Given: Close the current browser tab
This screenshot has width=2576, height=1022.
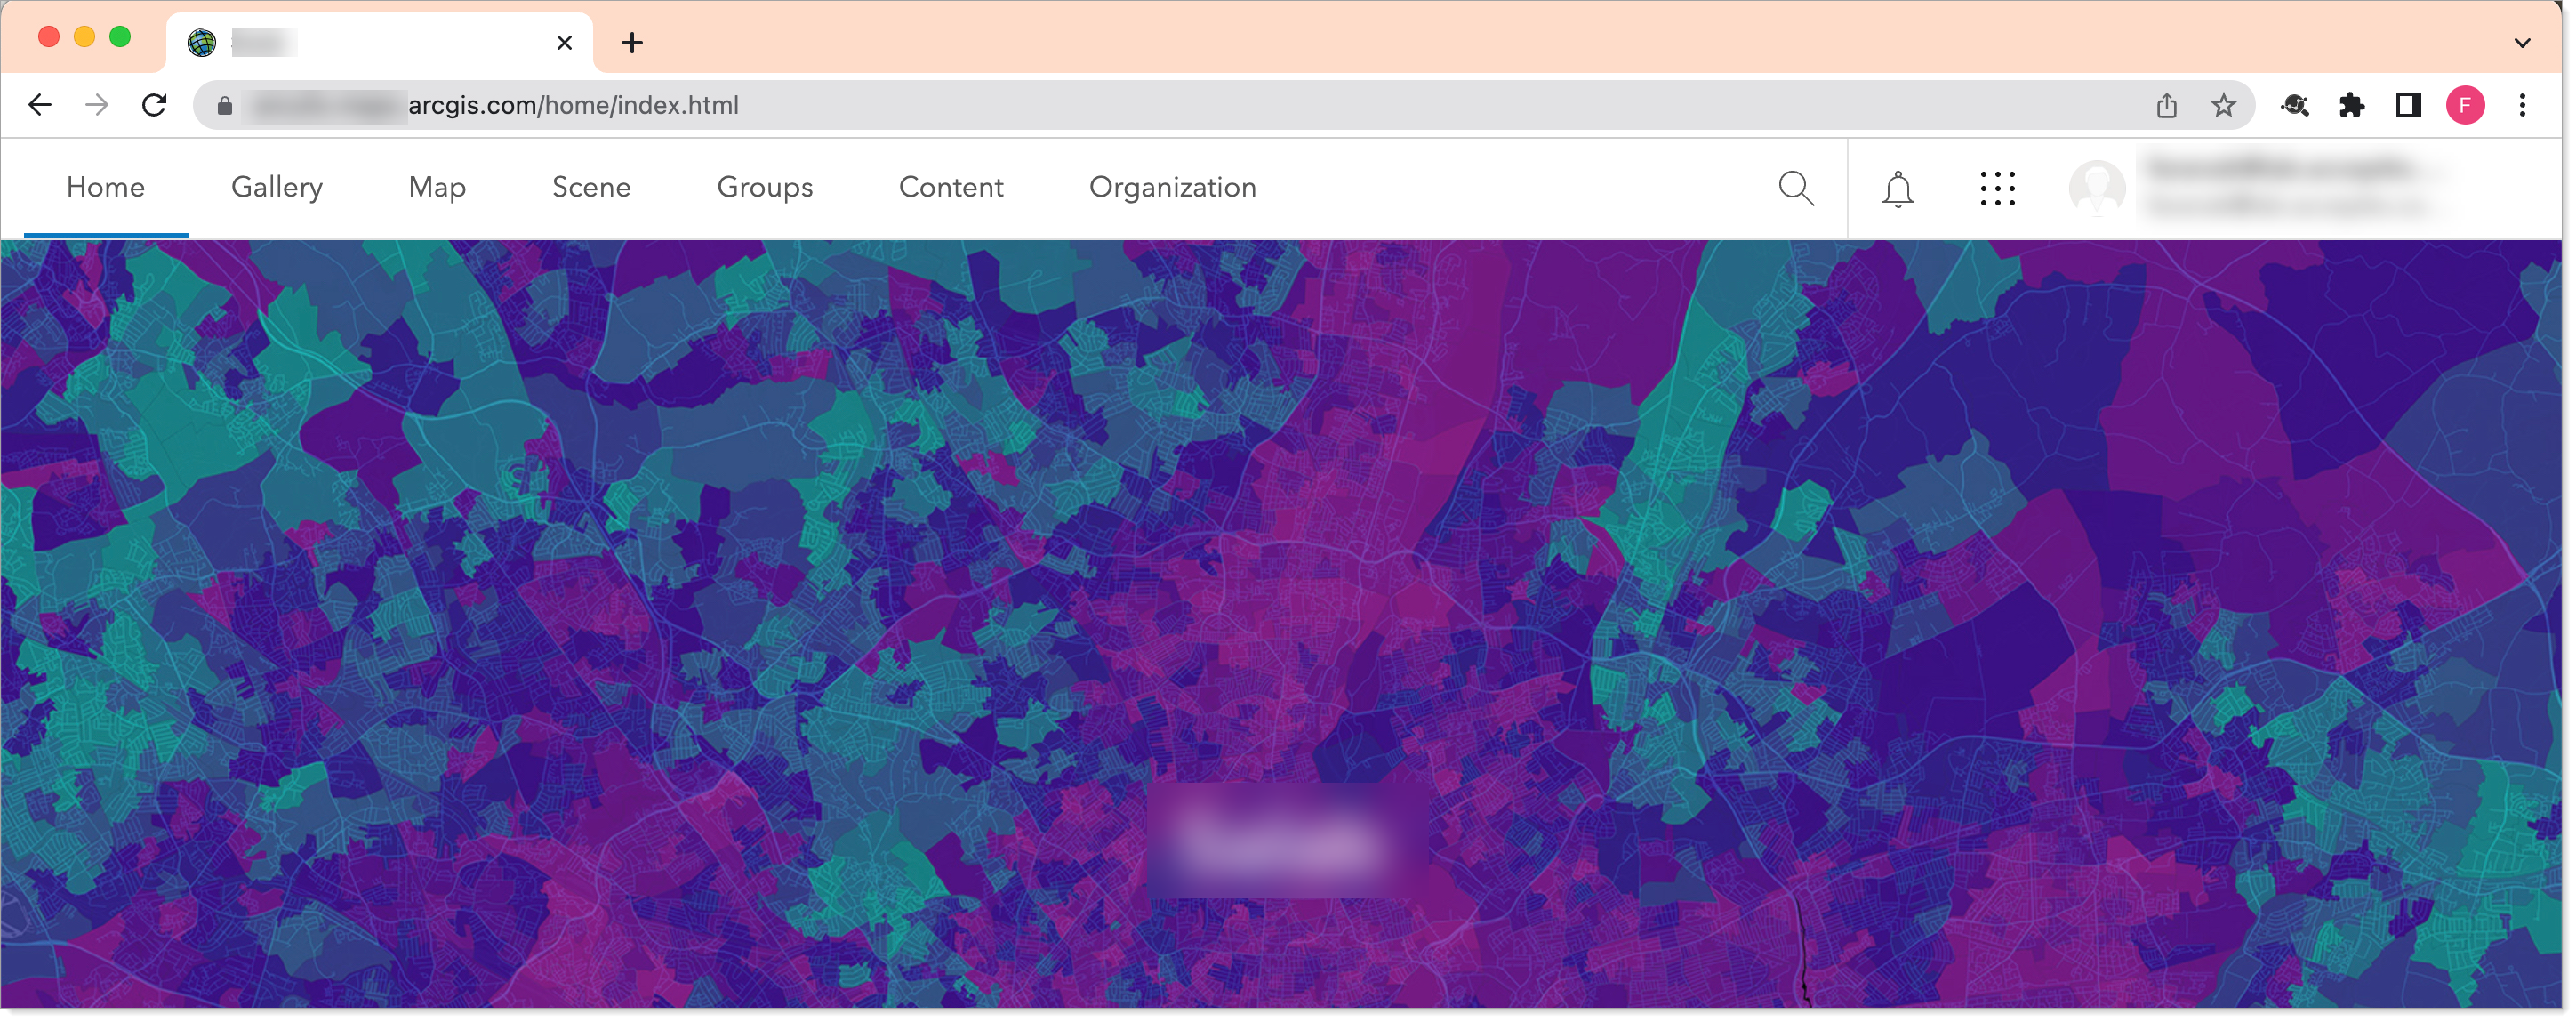Looking at the screenshot, I should (564, 43).
